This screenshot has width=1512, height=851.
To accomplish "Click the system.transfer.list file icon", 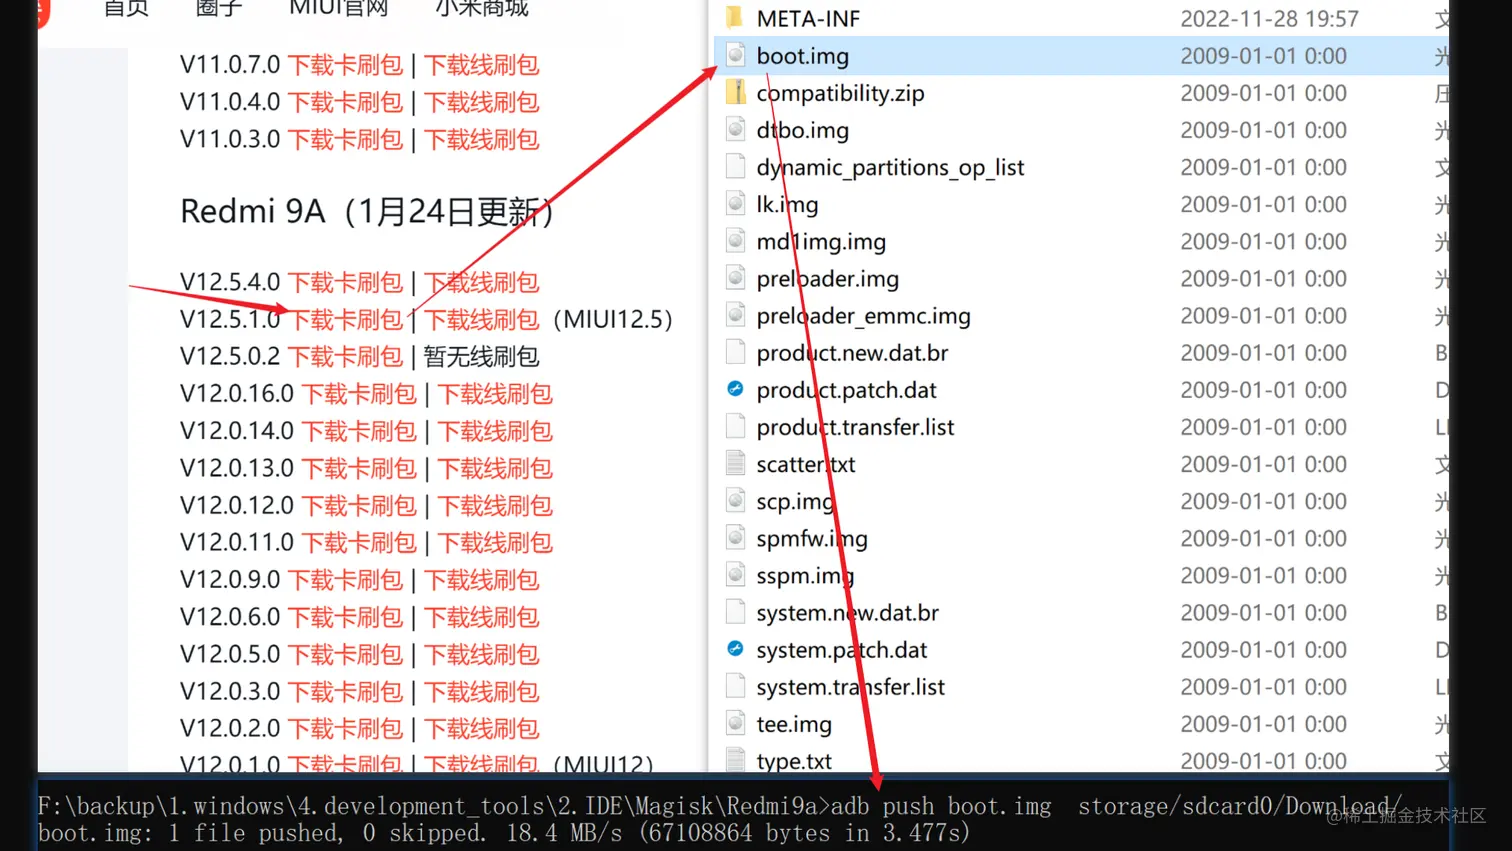I will click(x=735, y=686).
